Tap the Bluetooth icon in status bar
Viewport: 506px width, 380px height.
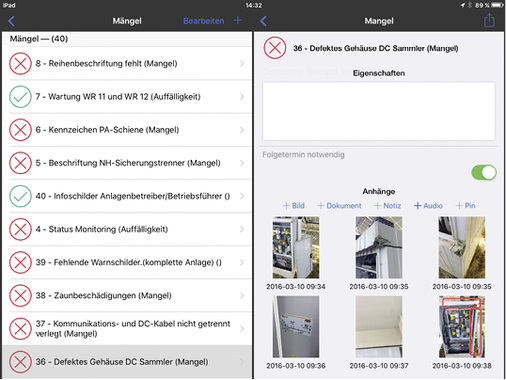469,5
